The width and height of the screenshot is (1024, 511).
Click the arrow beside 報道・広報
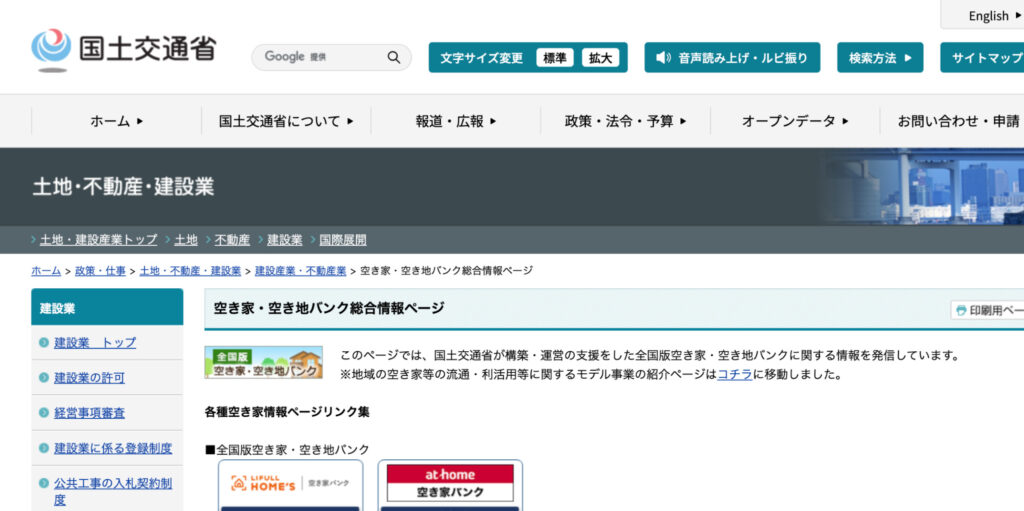[x=493, y=121]
